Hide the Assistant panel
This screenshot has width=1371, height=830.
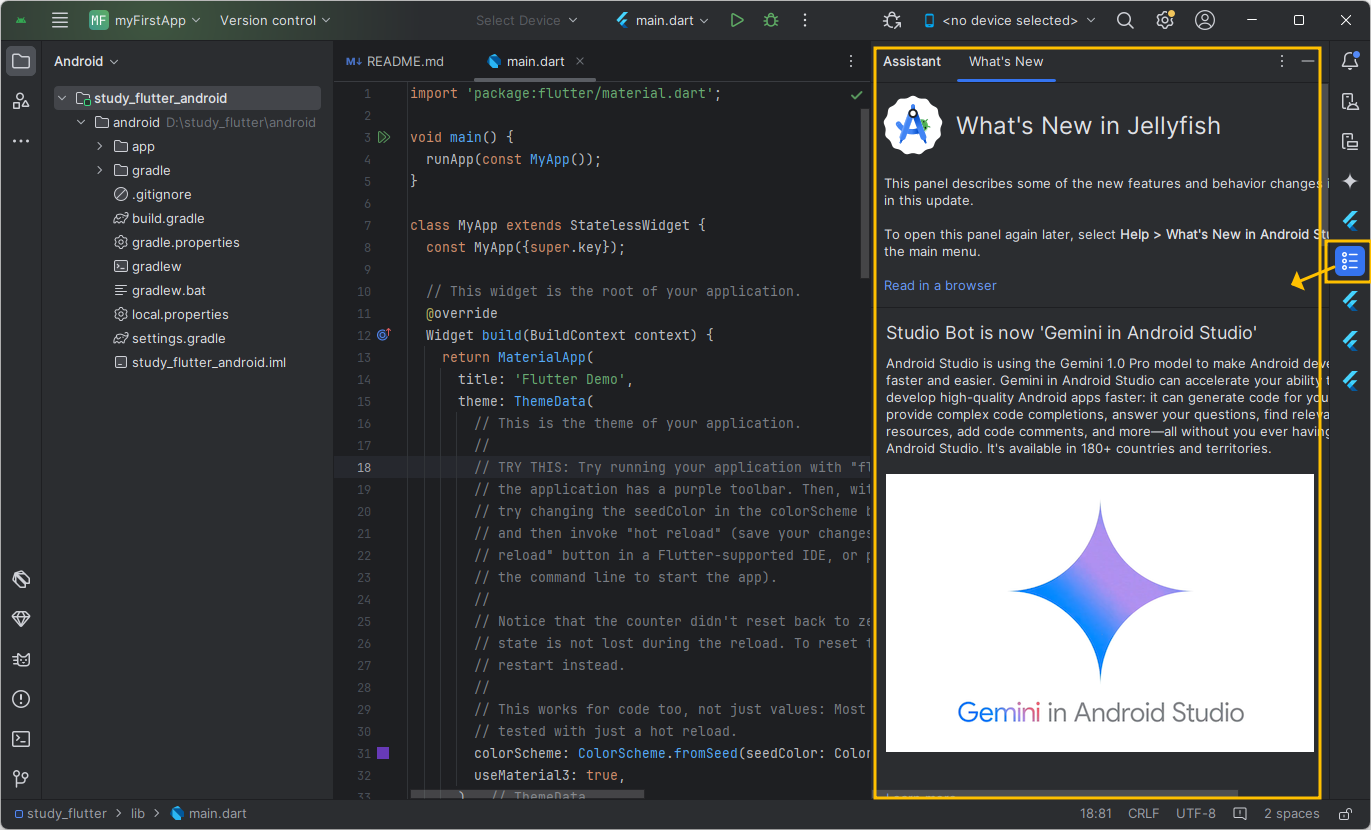pyautogui.click(x=1307, y=61)
